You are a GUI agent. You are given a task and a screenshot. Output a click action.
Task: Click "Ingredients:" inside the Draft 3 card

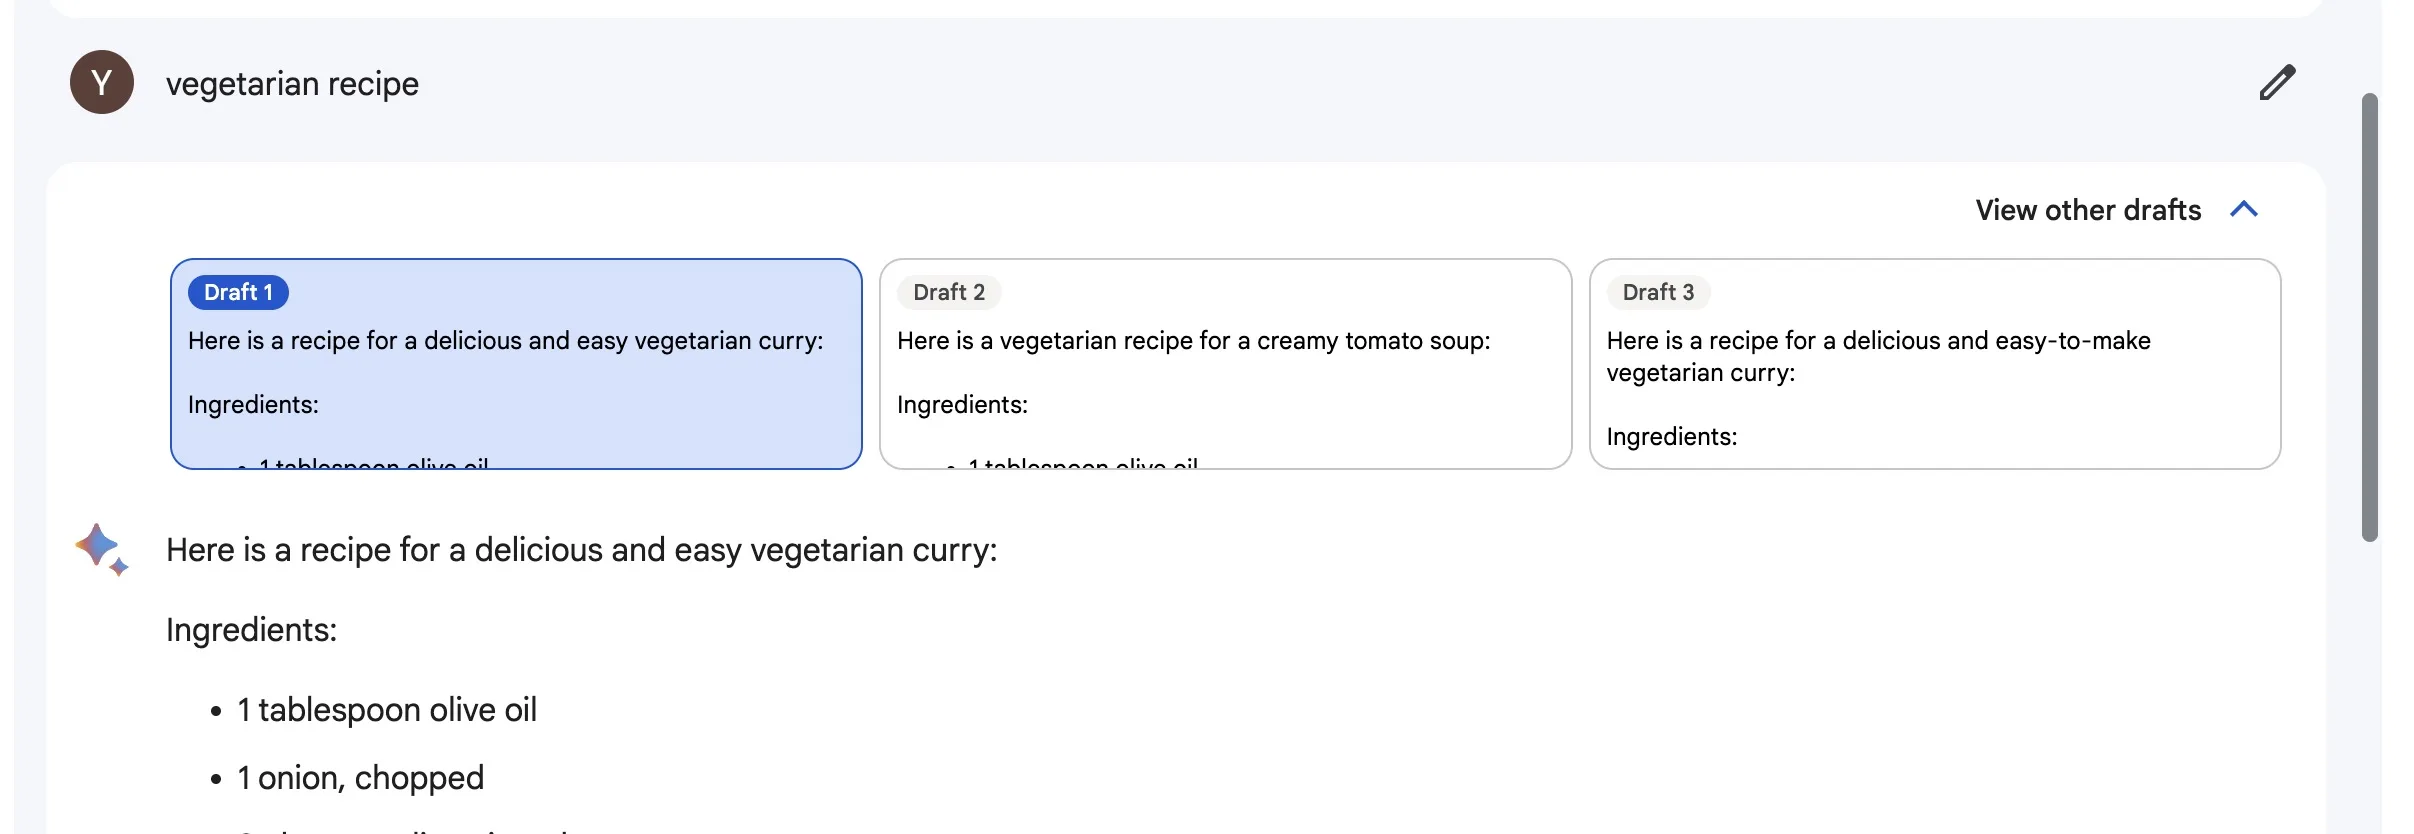pos(1671,437)
